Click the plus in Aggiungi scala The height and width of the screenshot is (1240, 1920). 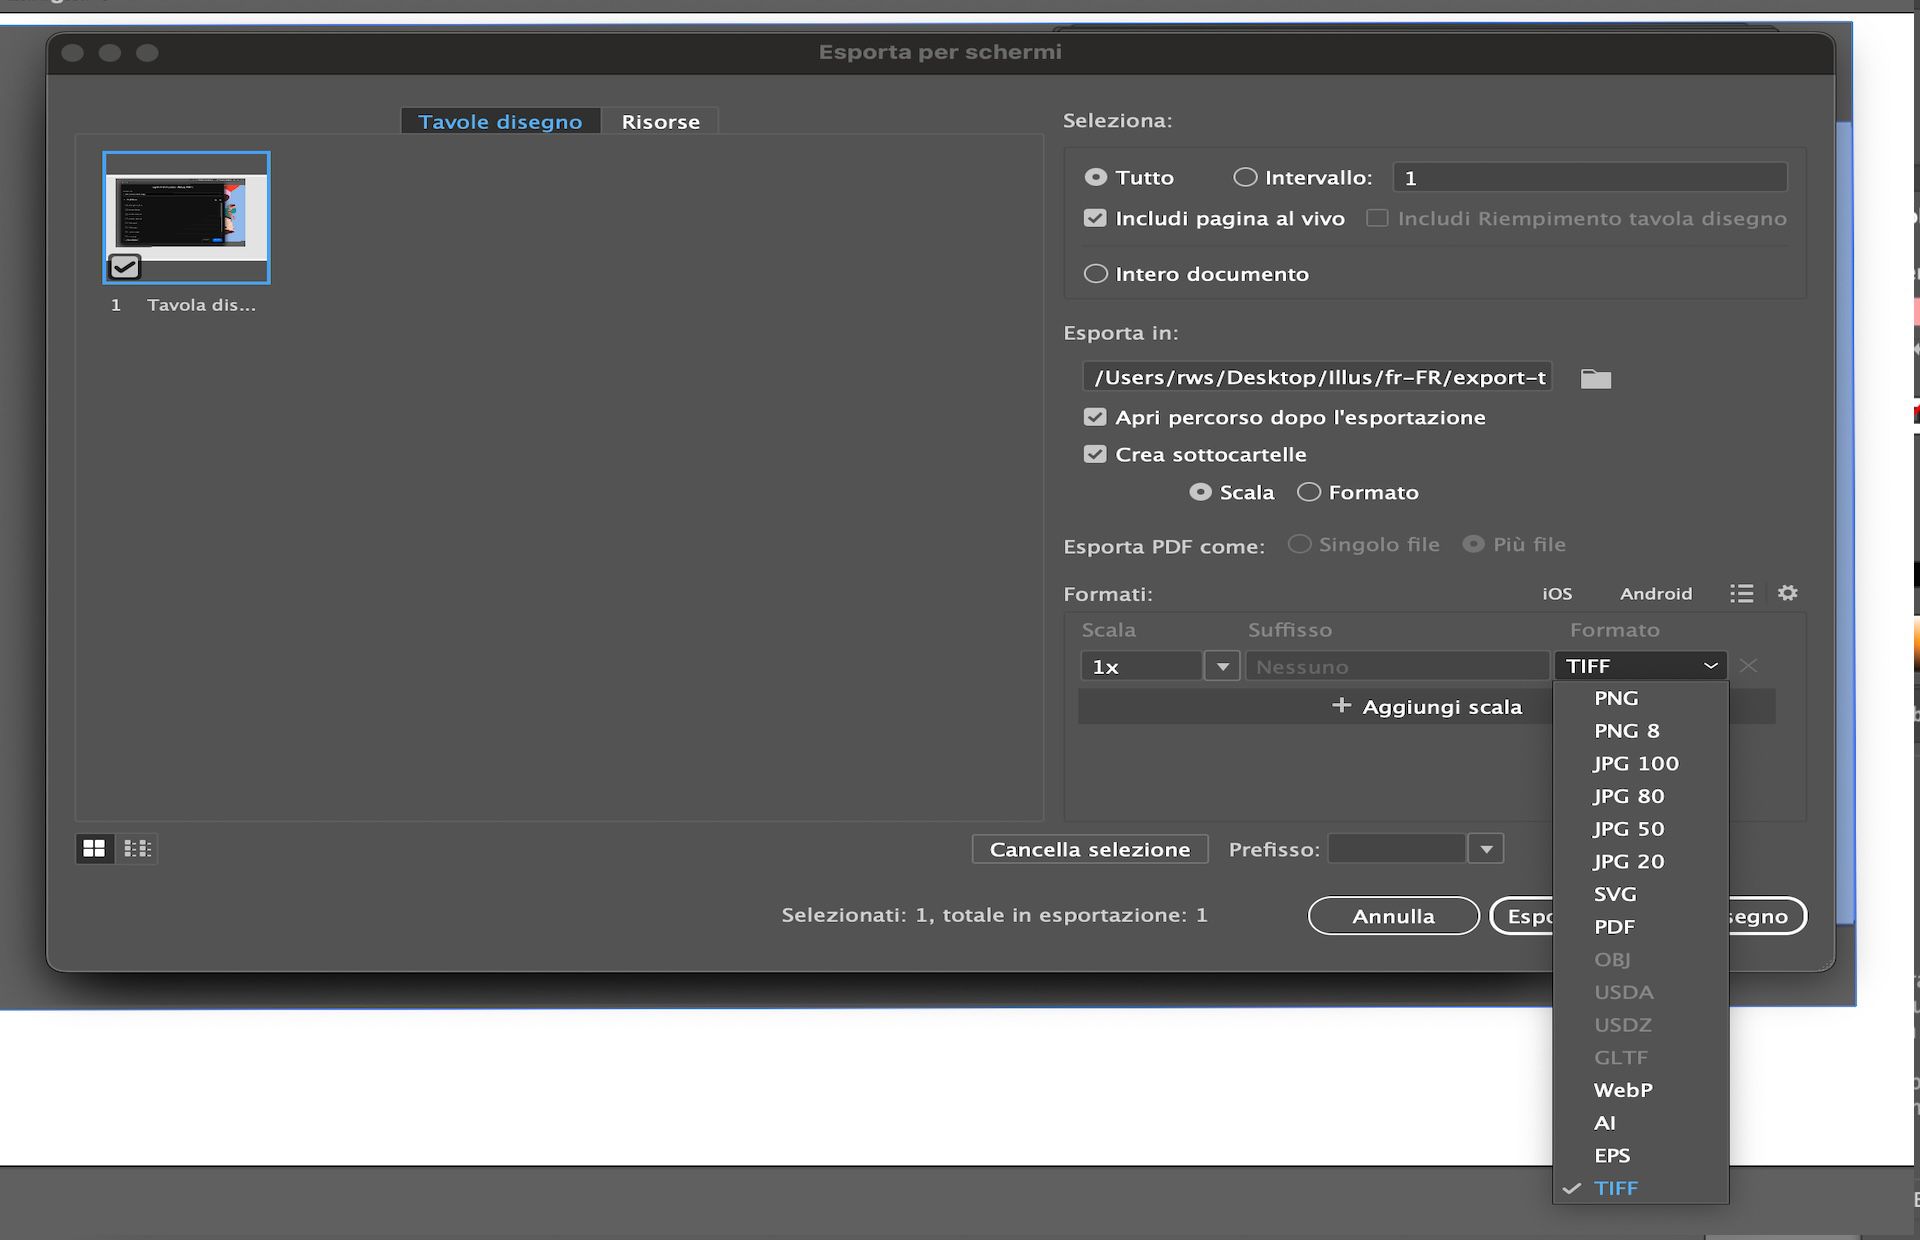point(1341,706)
